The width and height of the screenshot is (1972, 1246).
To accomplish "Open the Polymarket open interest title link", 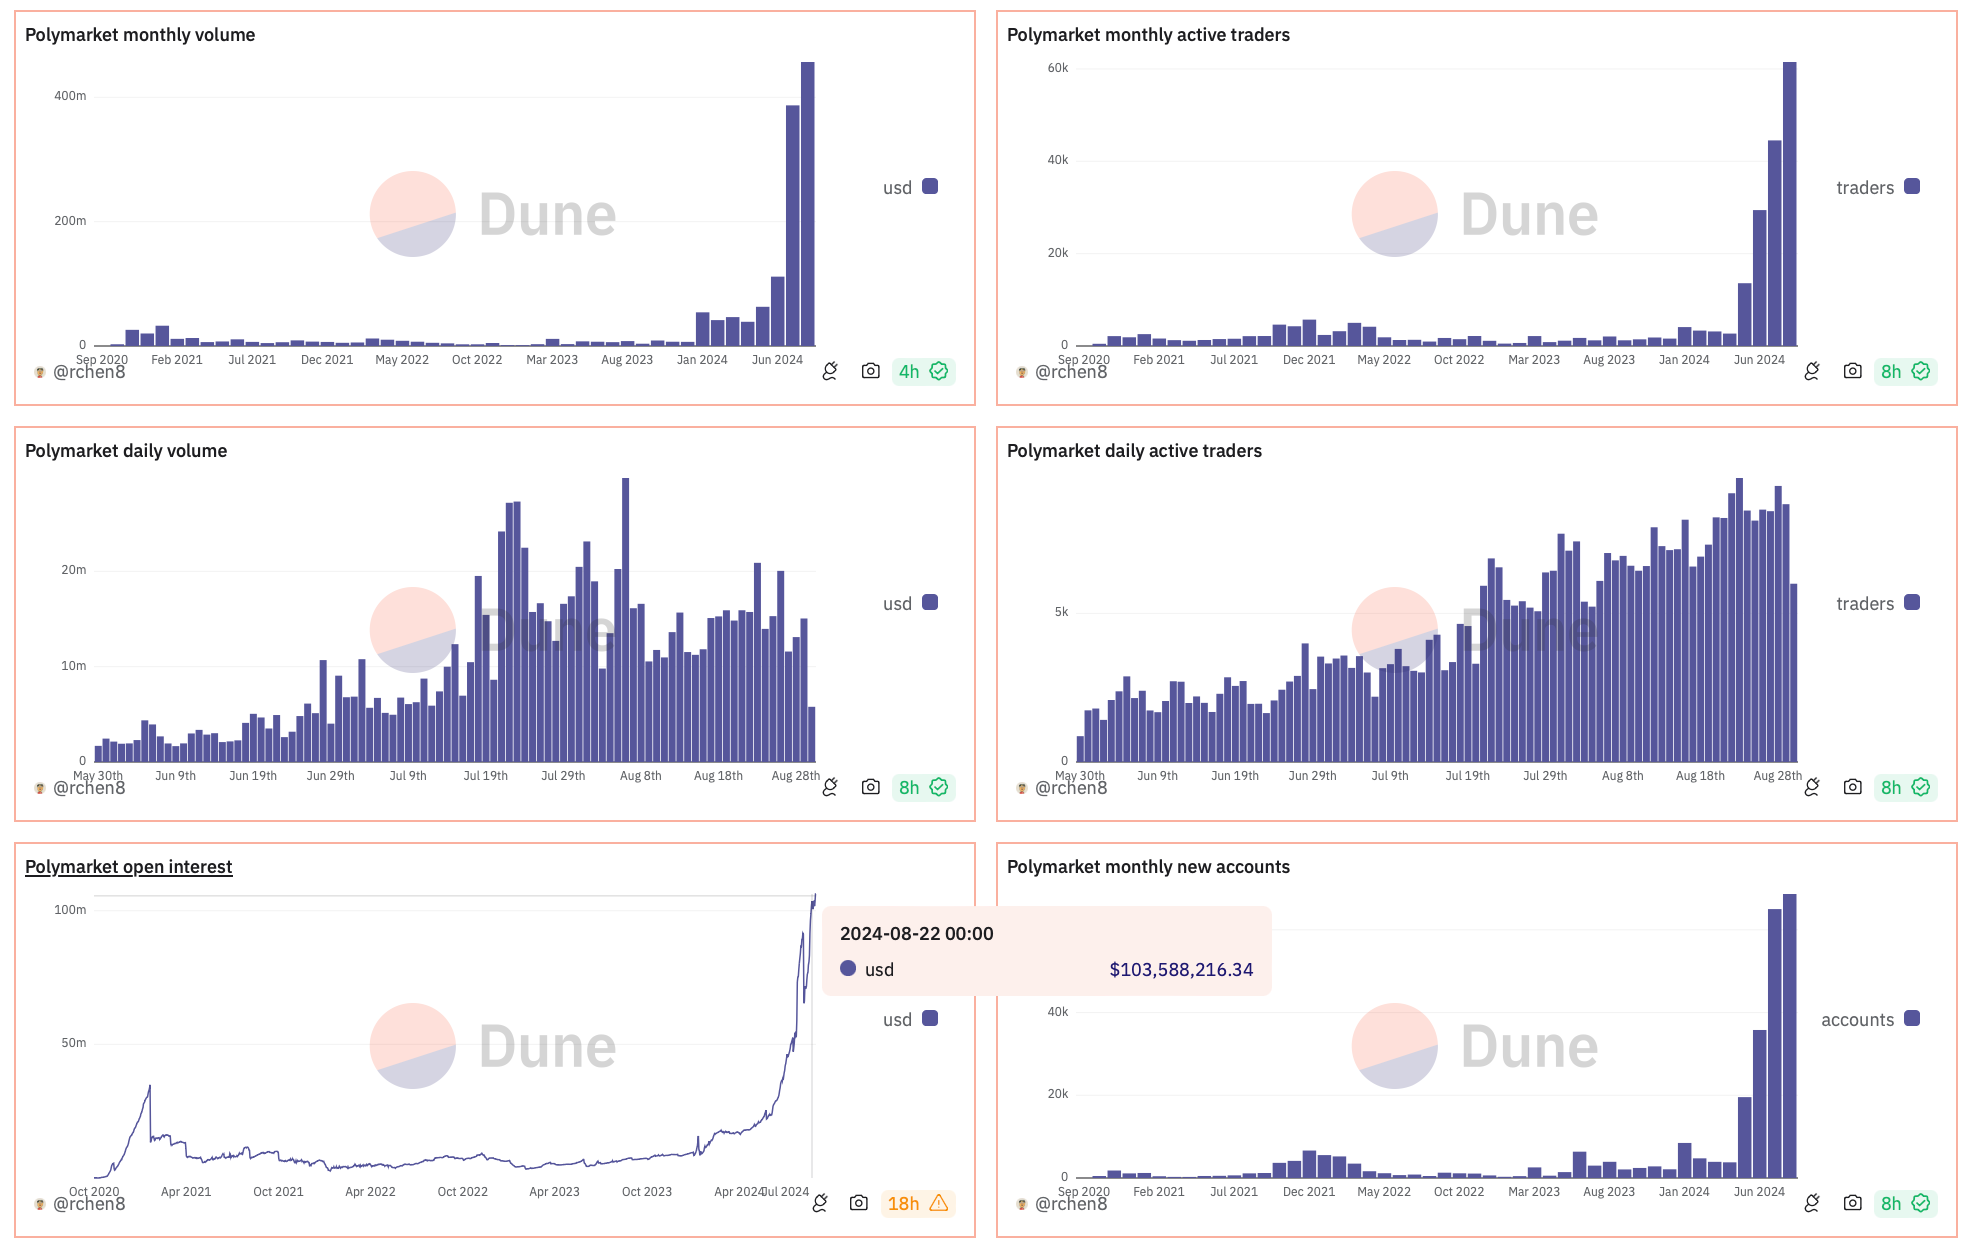I will click(x=128, y=867).
